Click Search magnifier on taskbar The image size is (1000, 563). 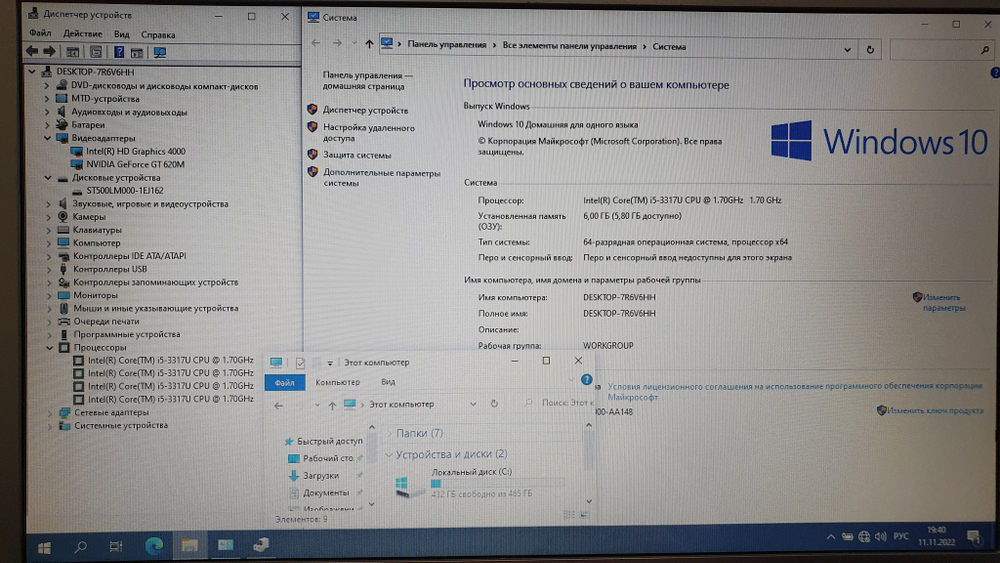point(80,546)
